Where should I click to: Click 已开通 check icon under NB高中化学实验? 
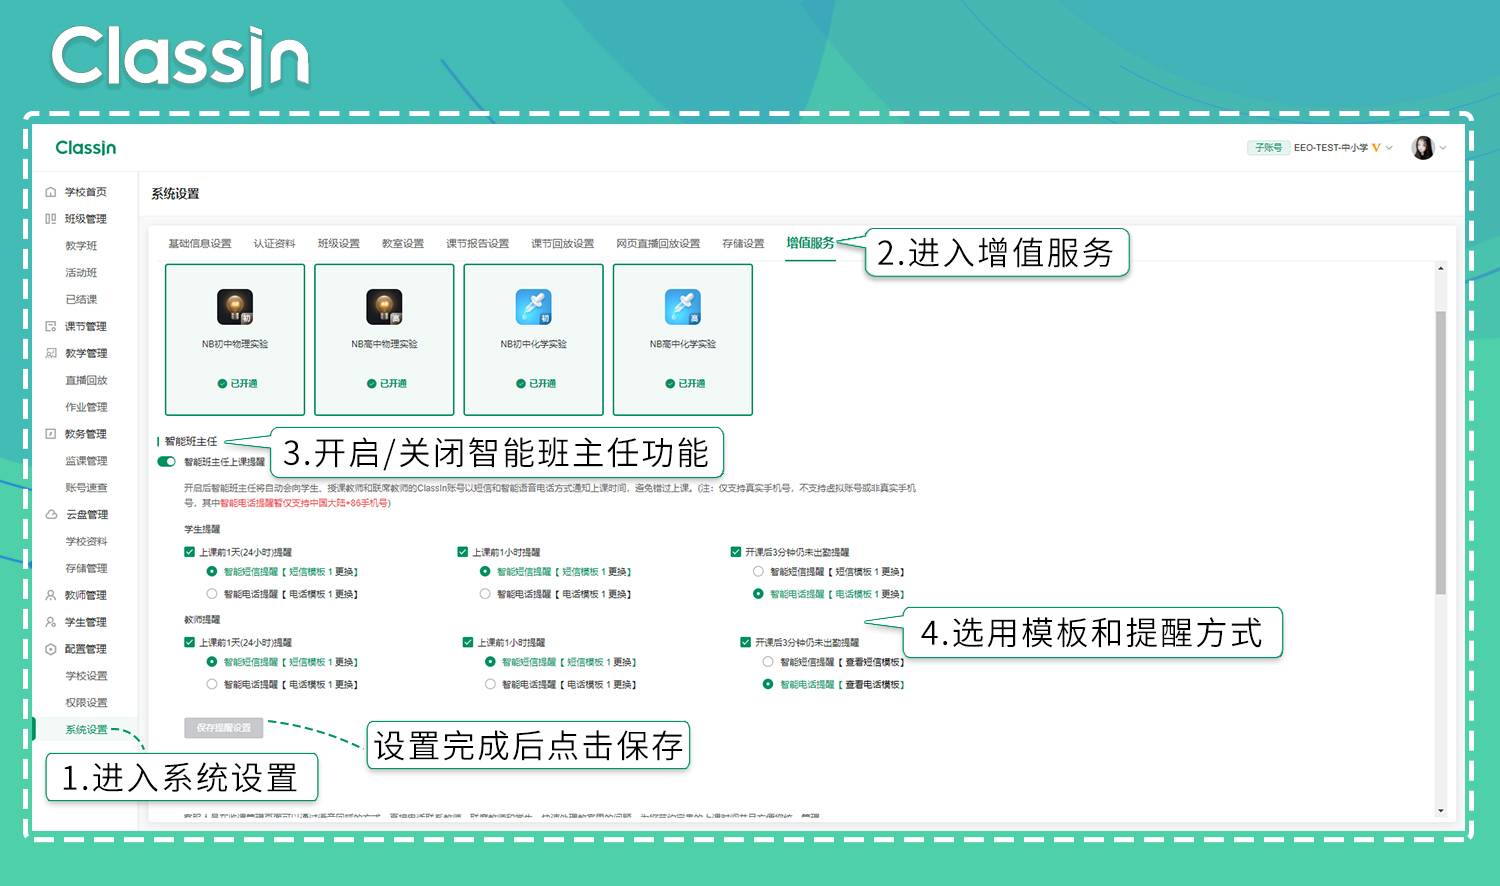pos(670,384)
